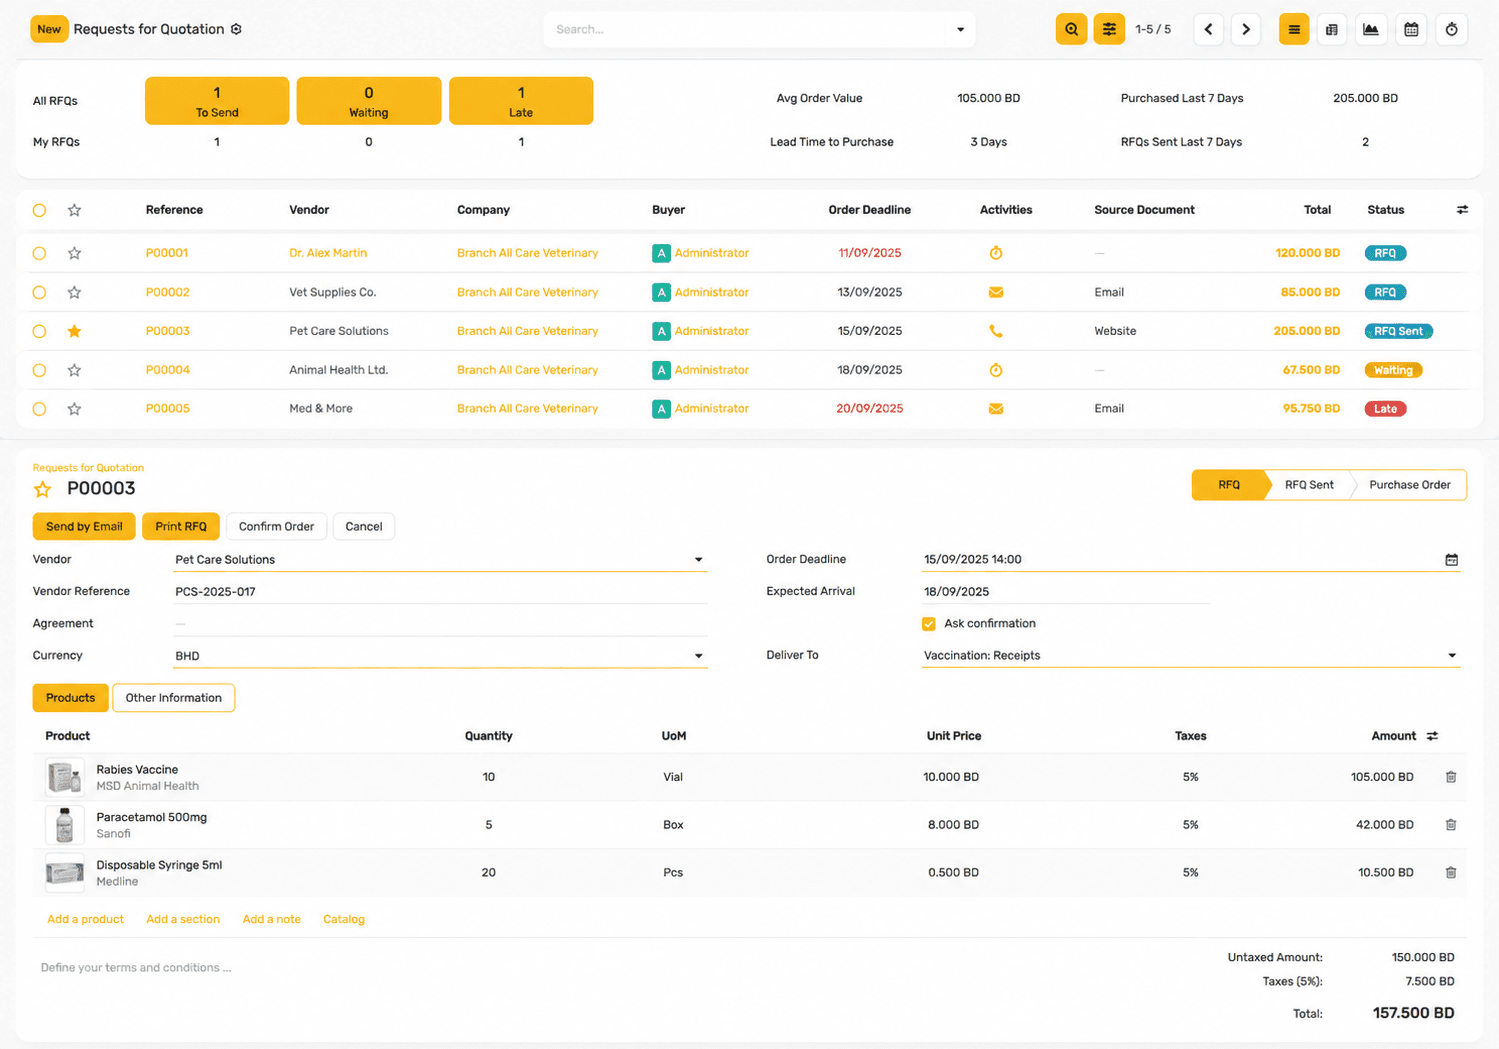
Task: Open the activity clock view icon
Action: [1451, 30]
